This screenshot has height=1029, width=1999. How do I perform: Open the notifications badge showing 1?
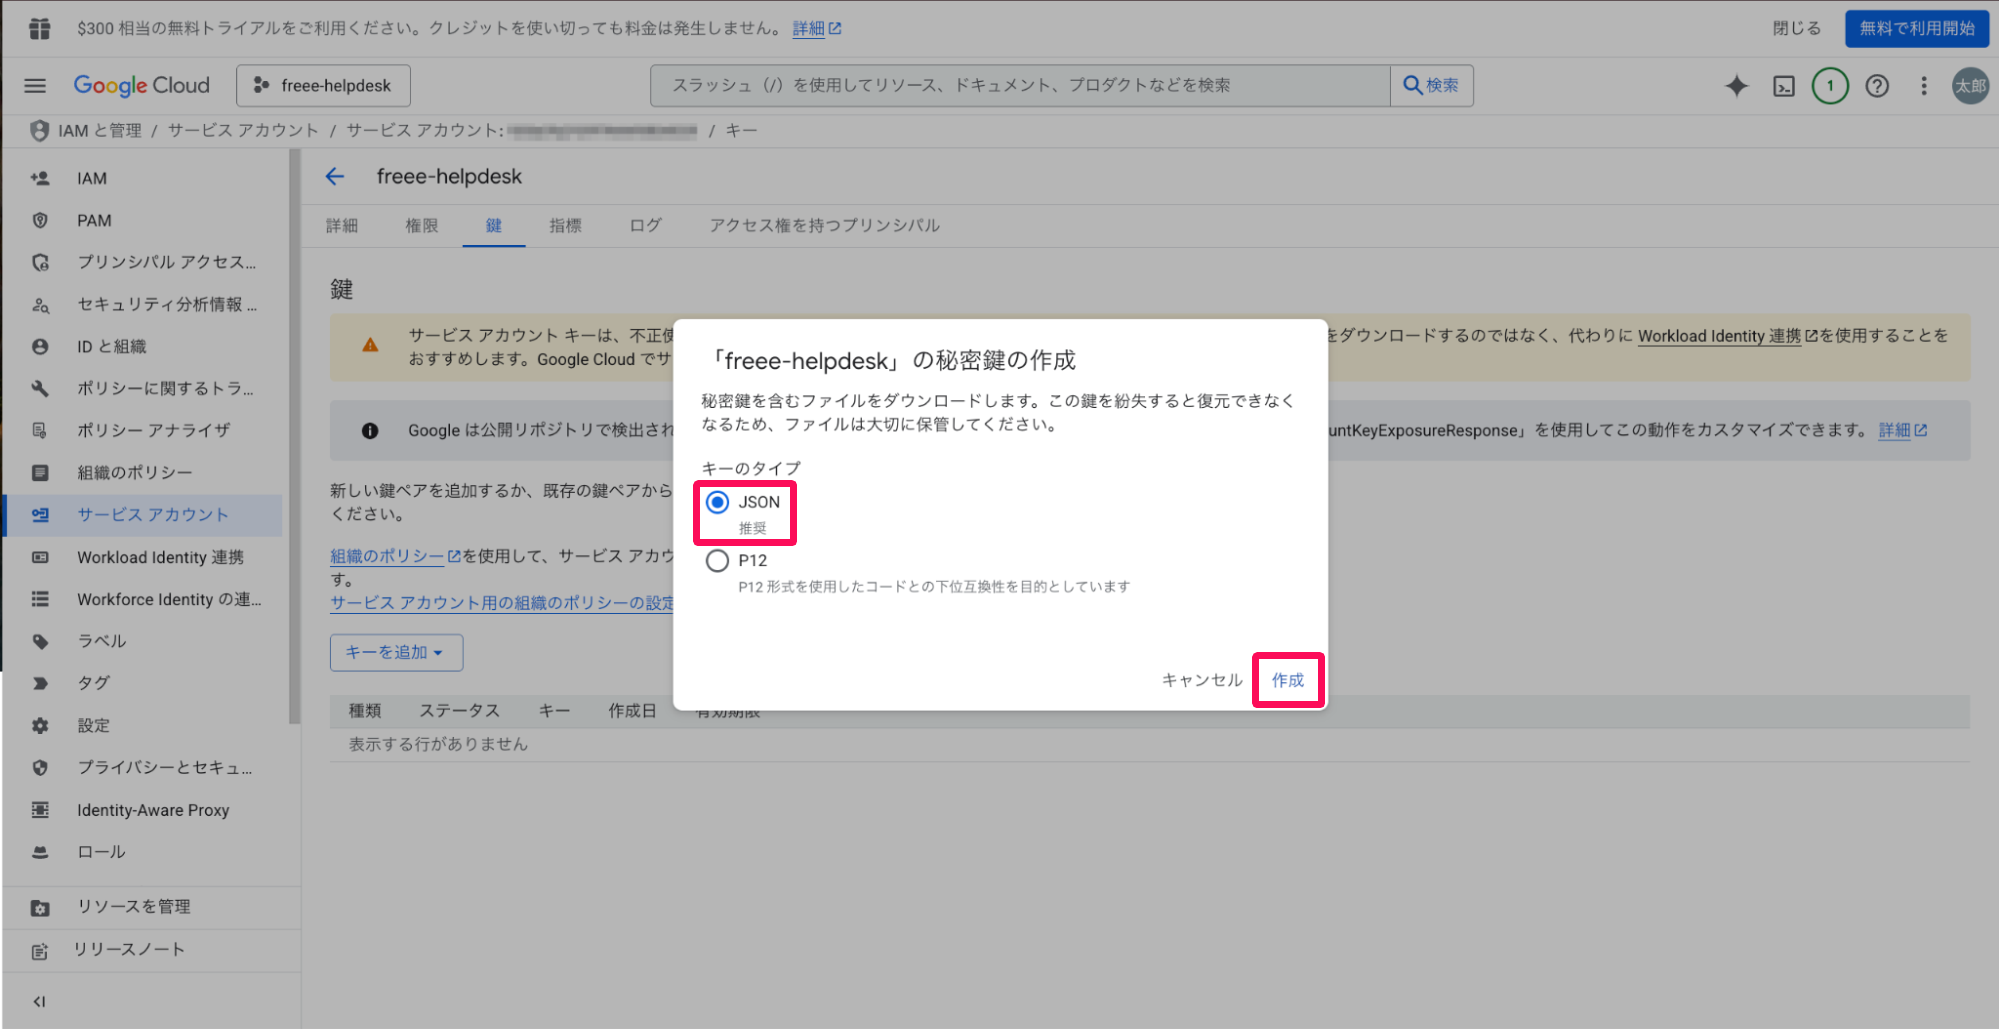pyautogui.click(x=1830, y=86)
